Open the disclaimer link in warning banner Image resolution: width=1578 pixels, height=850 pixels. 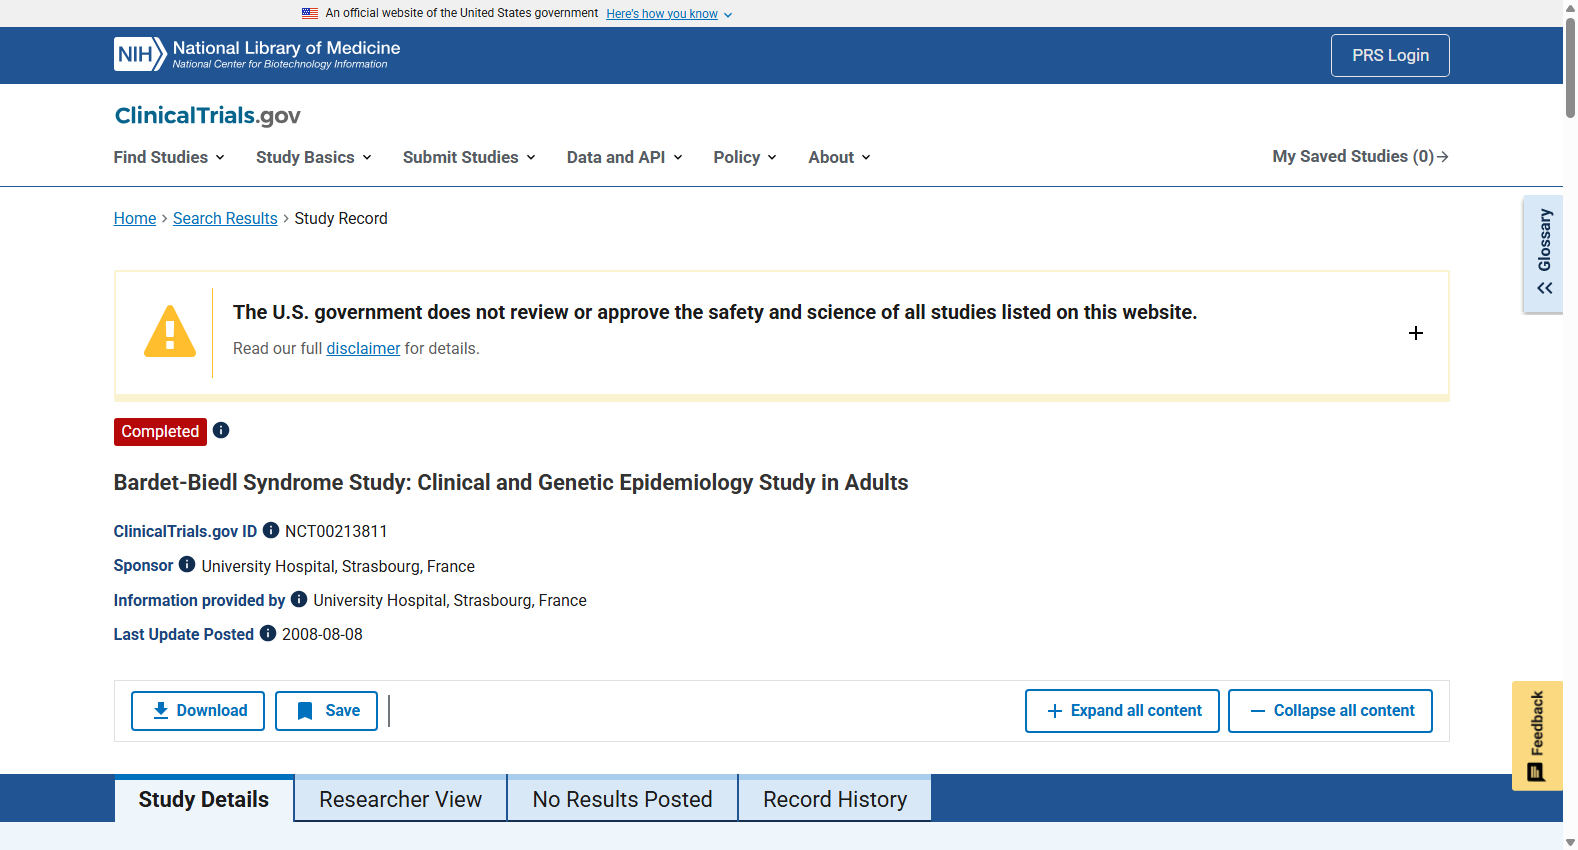point(363,348)
